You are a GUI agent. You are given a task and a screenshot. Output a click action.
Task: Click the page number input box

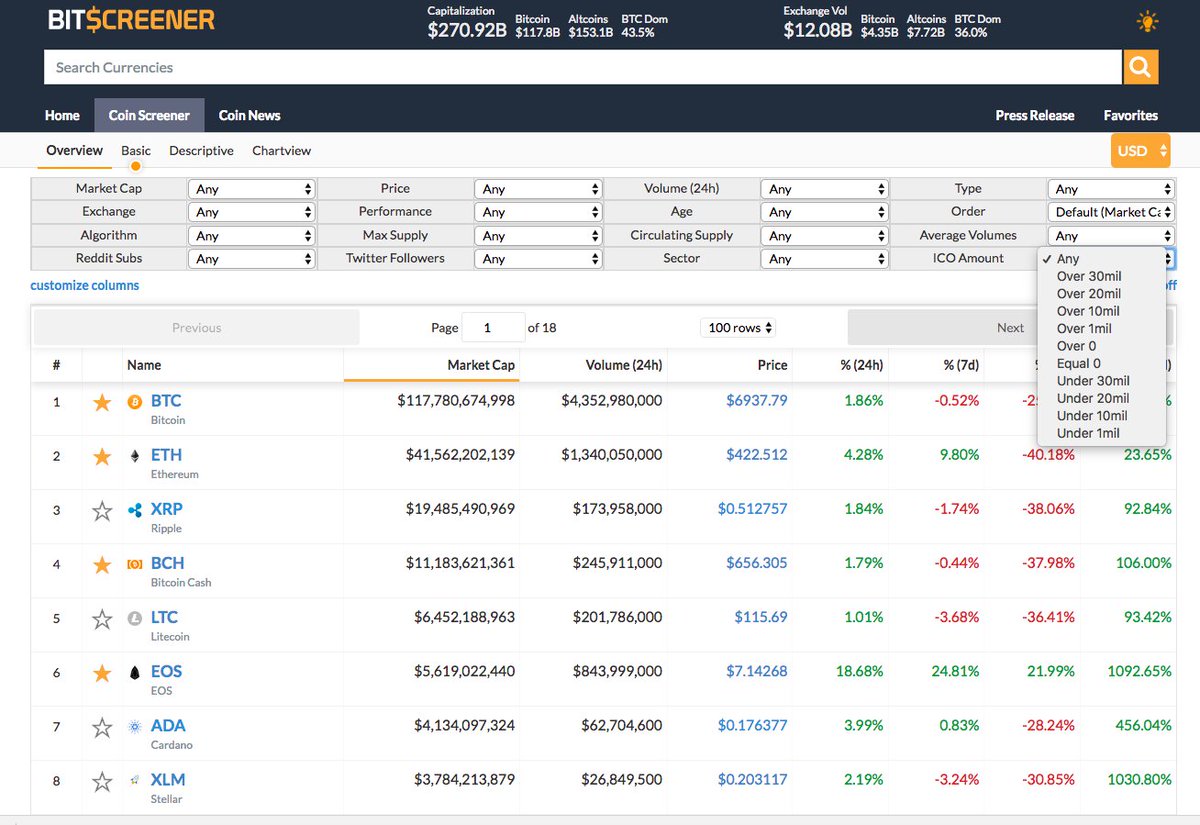[494, 328]
